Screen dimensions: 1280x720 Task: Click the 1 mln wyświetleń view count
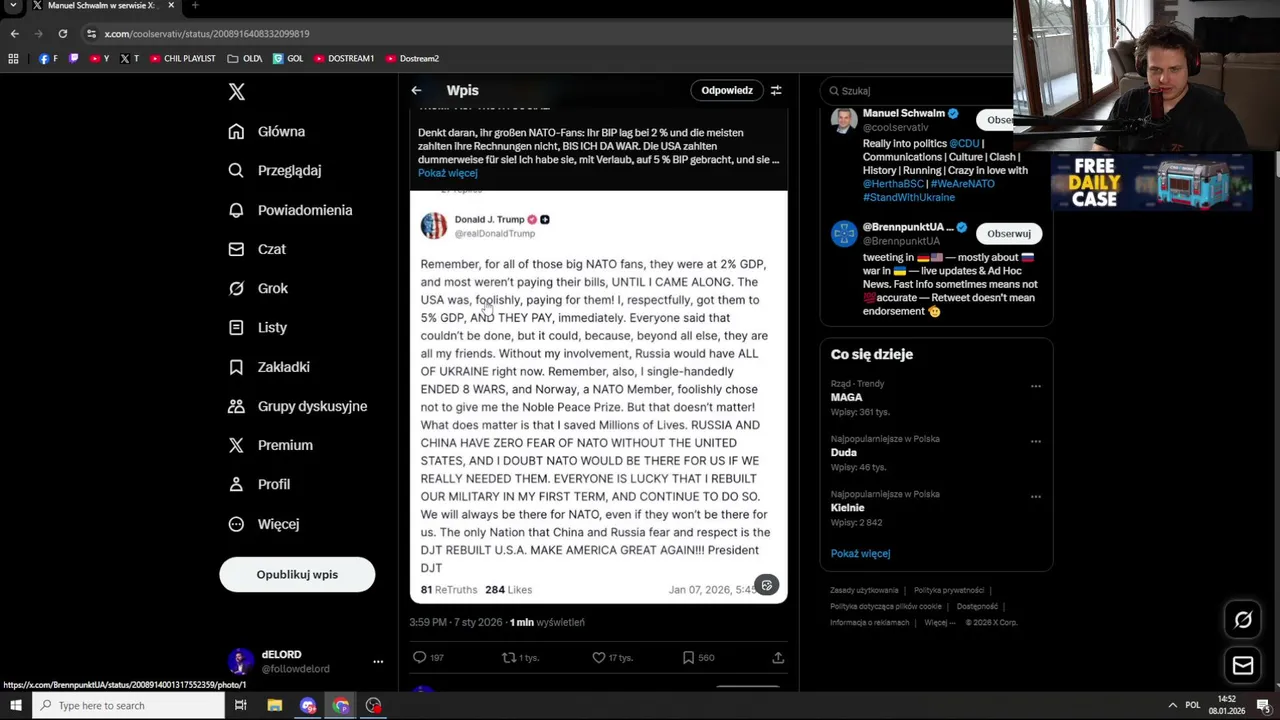pyautogui.click(x=547, y=622)
